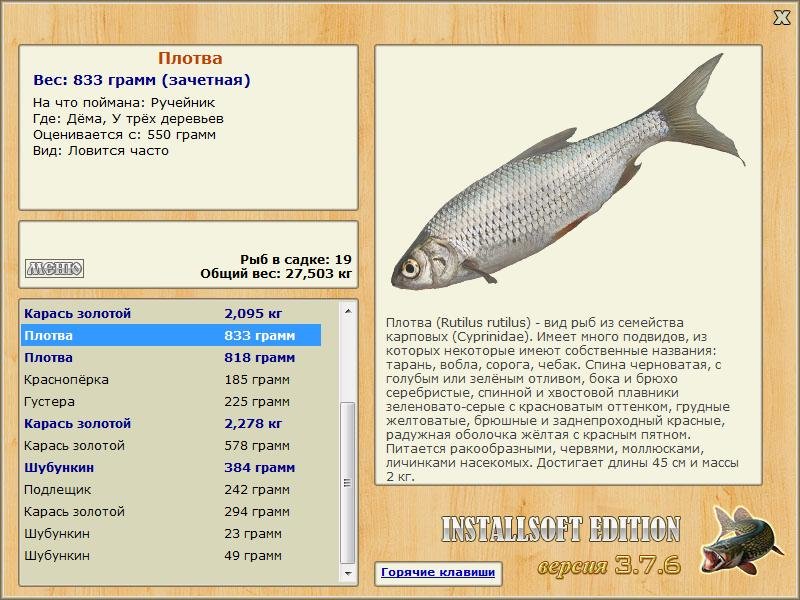Click the fish list scroll up arrow
The height and width of the screenshot is (600, 800).
click(x=348, y=311)
